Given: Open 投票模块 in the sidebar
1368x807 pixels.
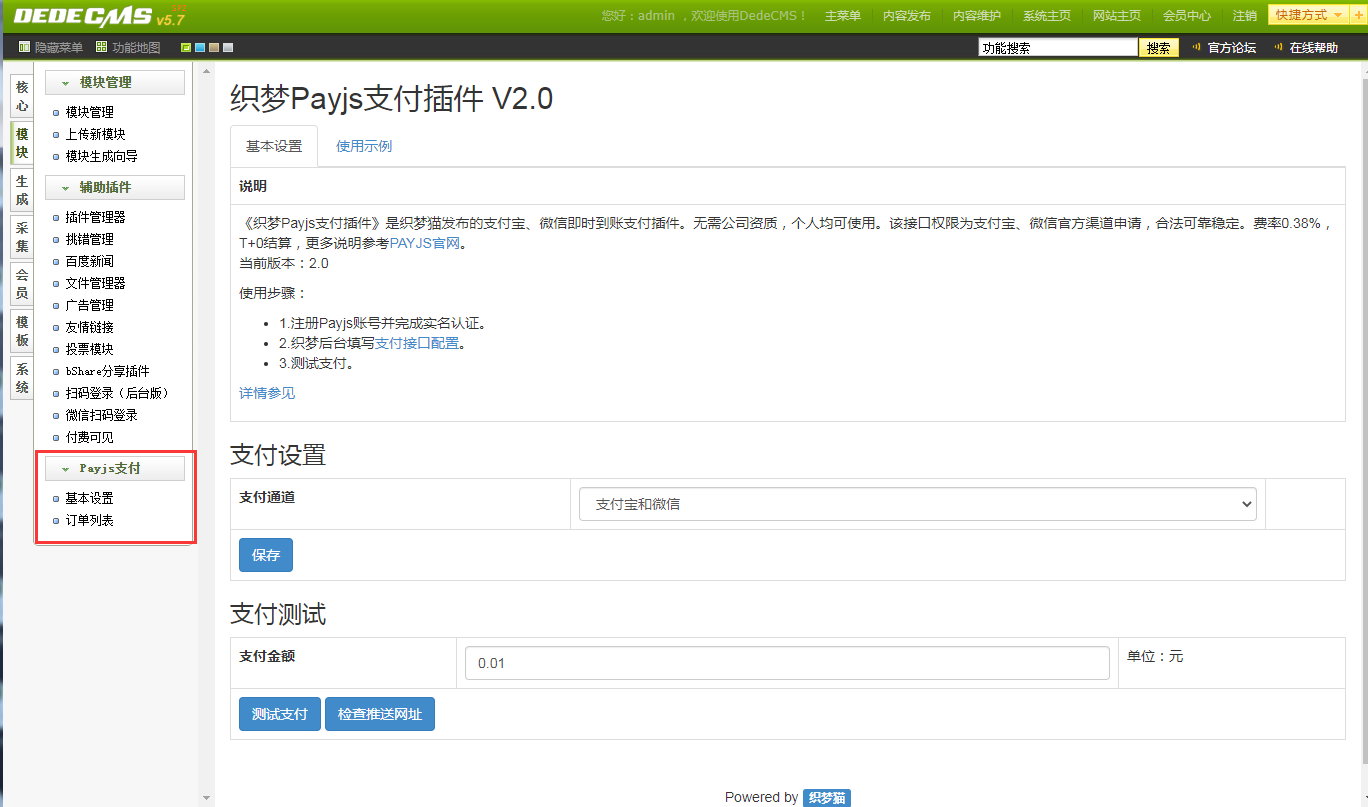Looking at the screenshot, I should point(90,349).
